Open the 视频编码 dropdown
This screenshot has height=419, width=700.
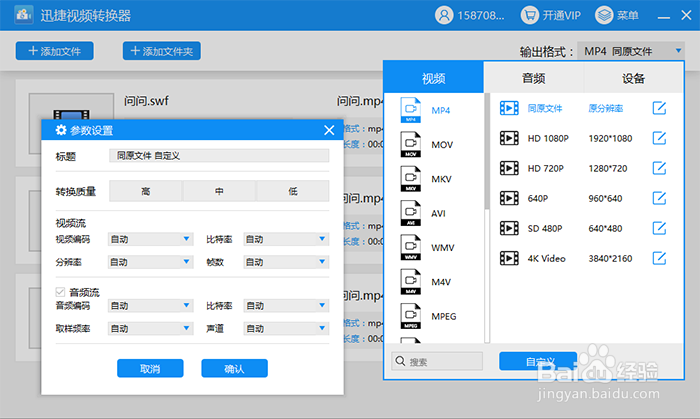pyautogui.click(x=150, y=239)
